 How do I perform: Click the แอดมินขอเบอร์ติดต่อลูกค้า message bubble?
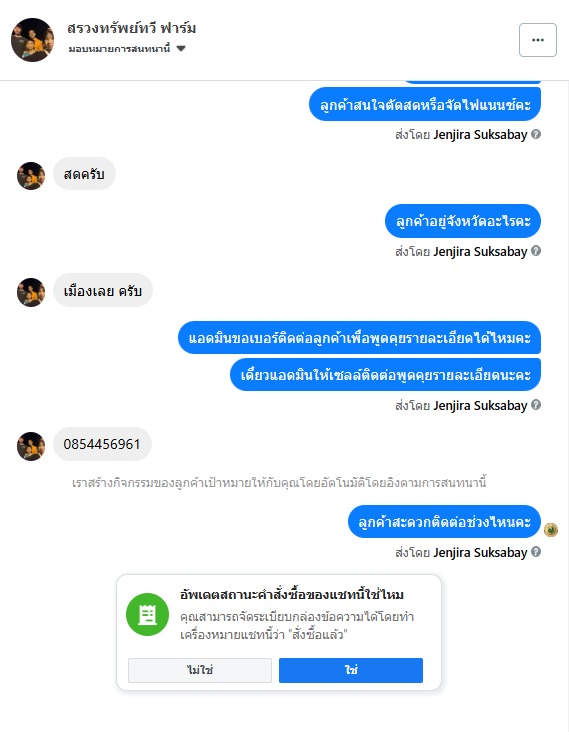pyautogui.click(x=360, y=337)
